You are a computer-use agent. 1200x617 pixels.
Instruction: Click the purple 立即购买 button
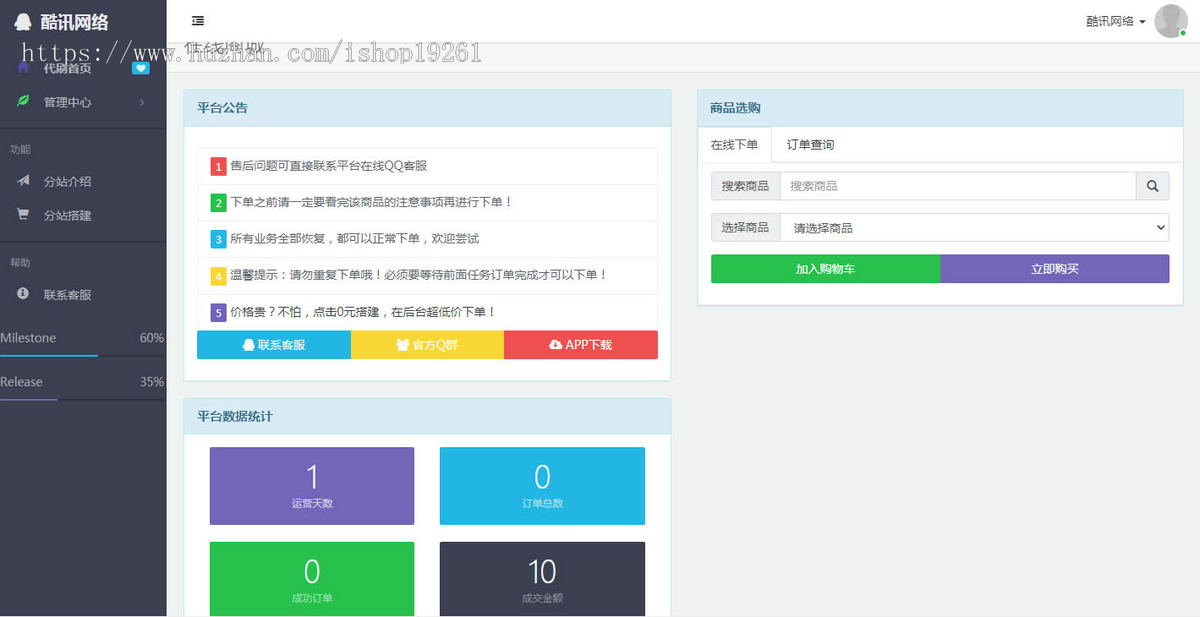point(1055,269)
